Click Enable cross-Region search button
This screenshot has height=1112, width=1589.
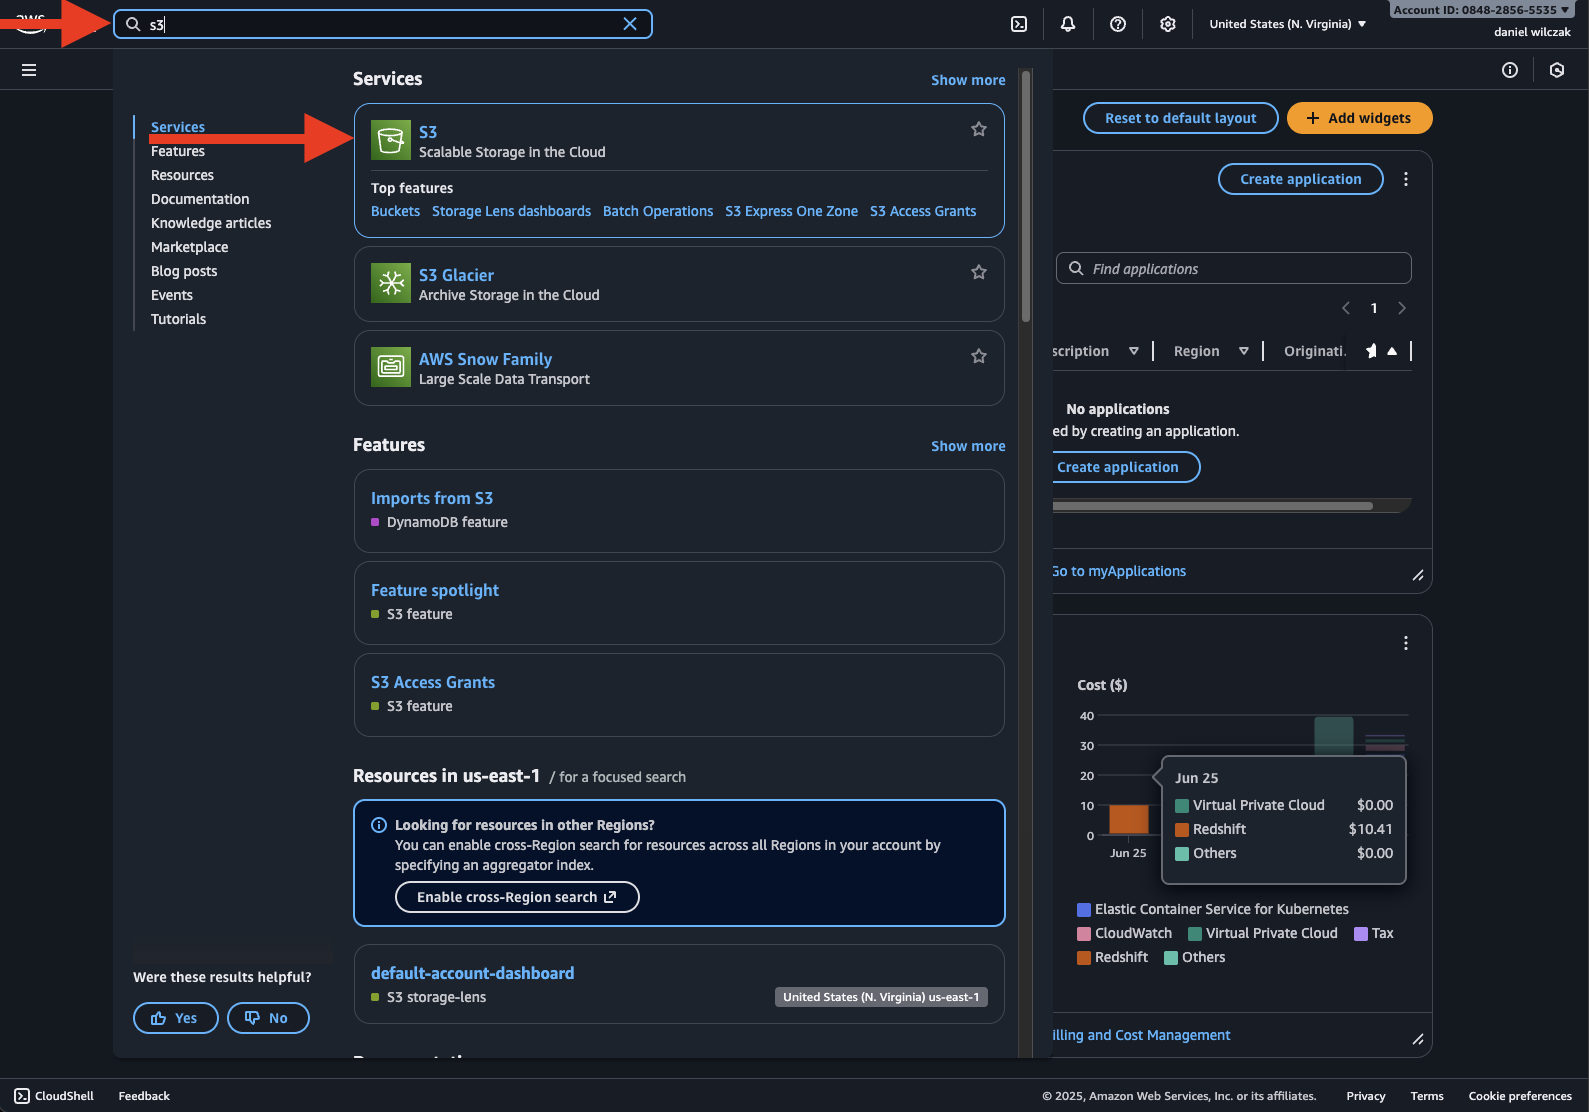click(517, 897)
